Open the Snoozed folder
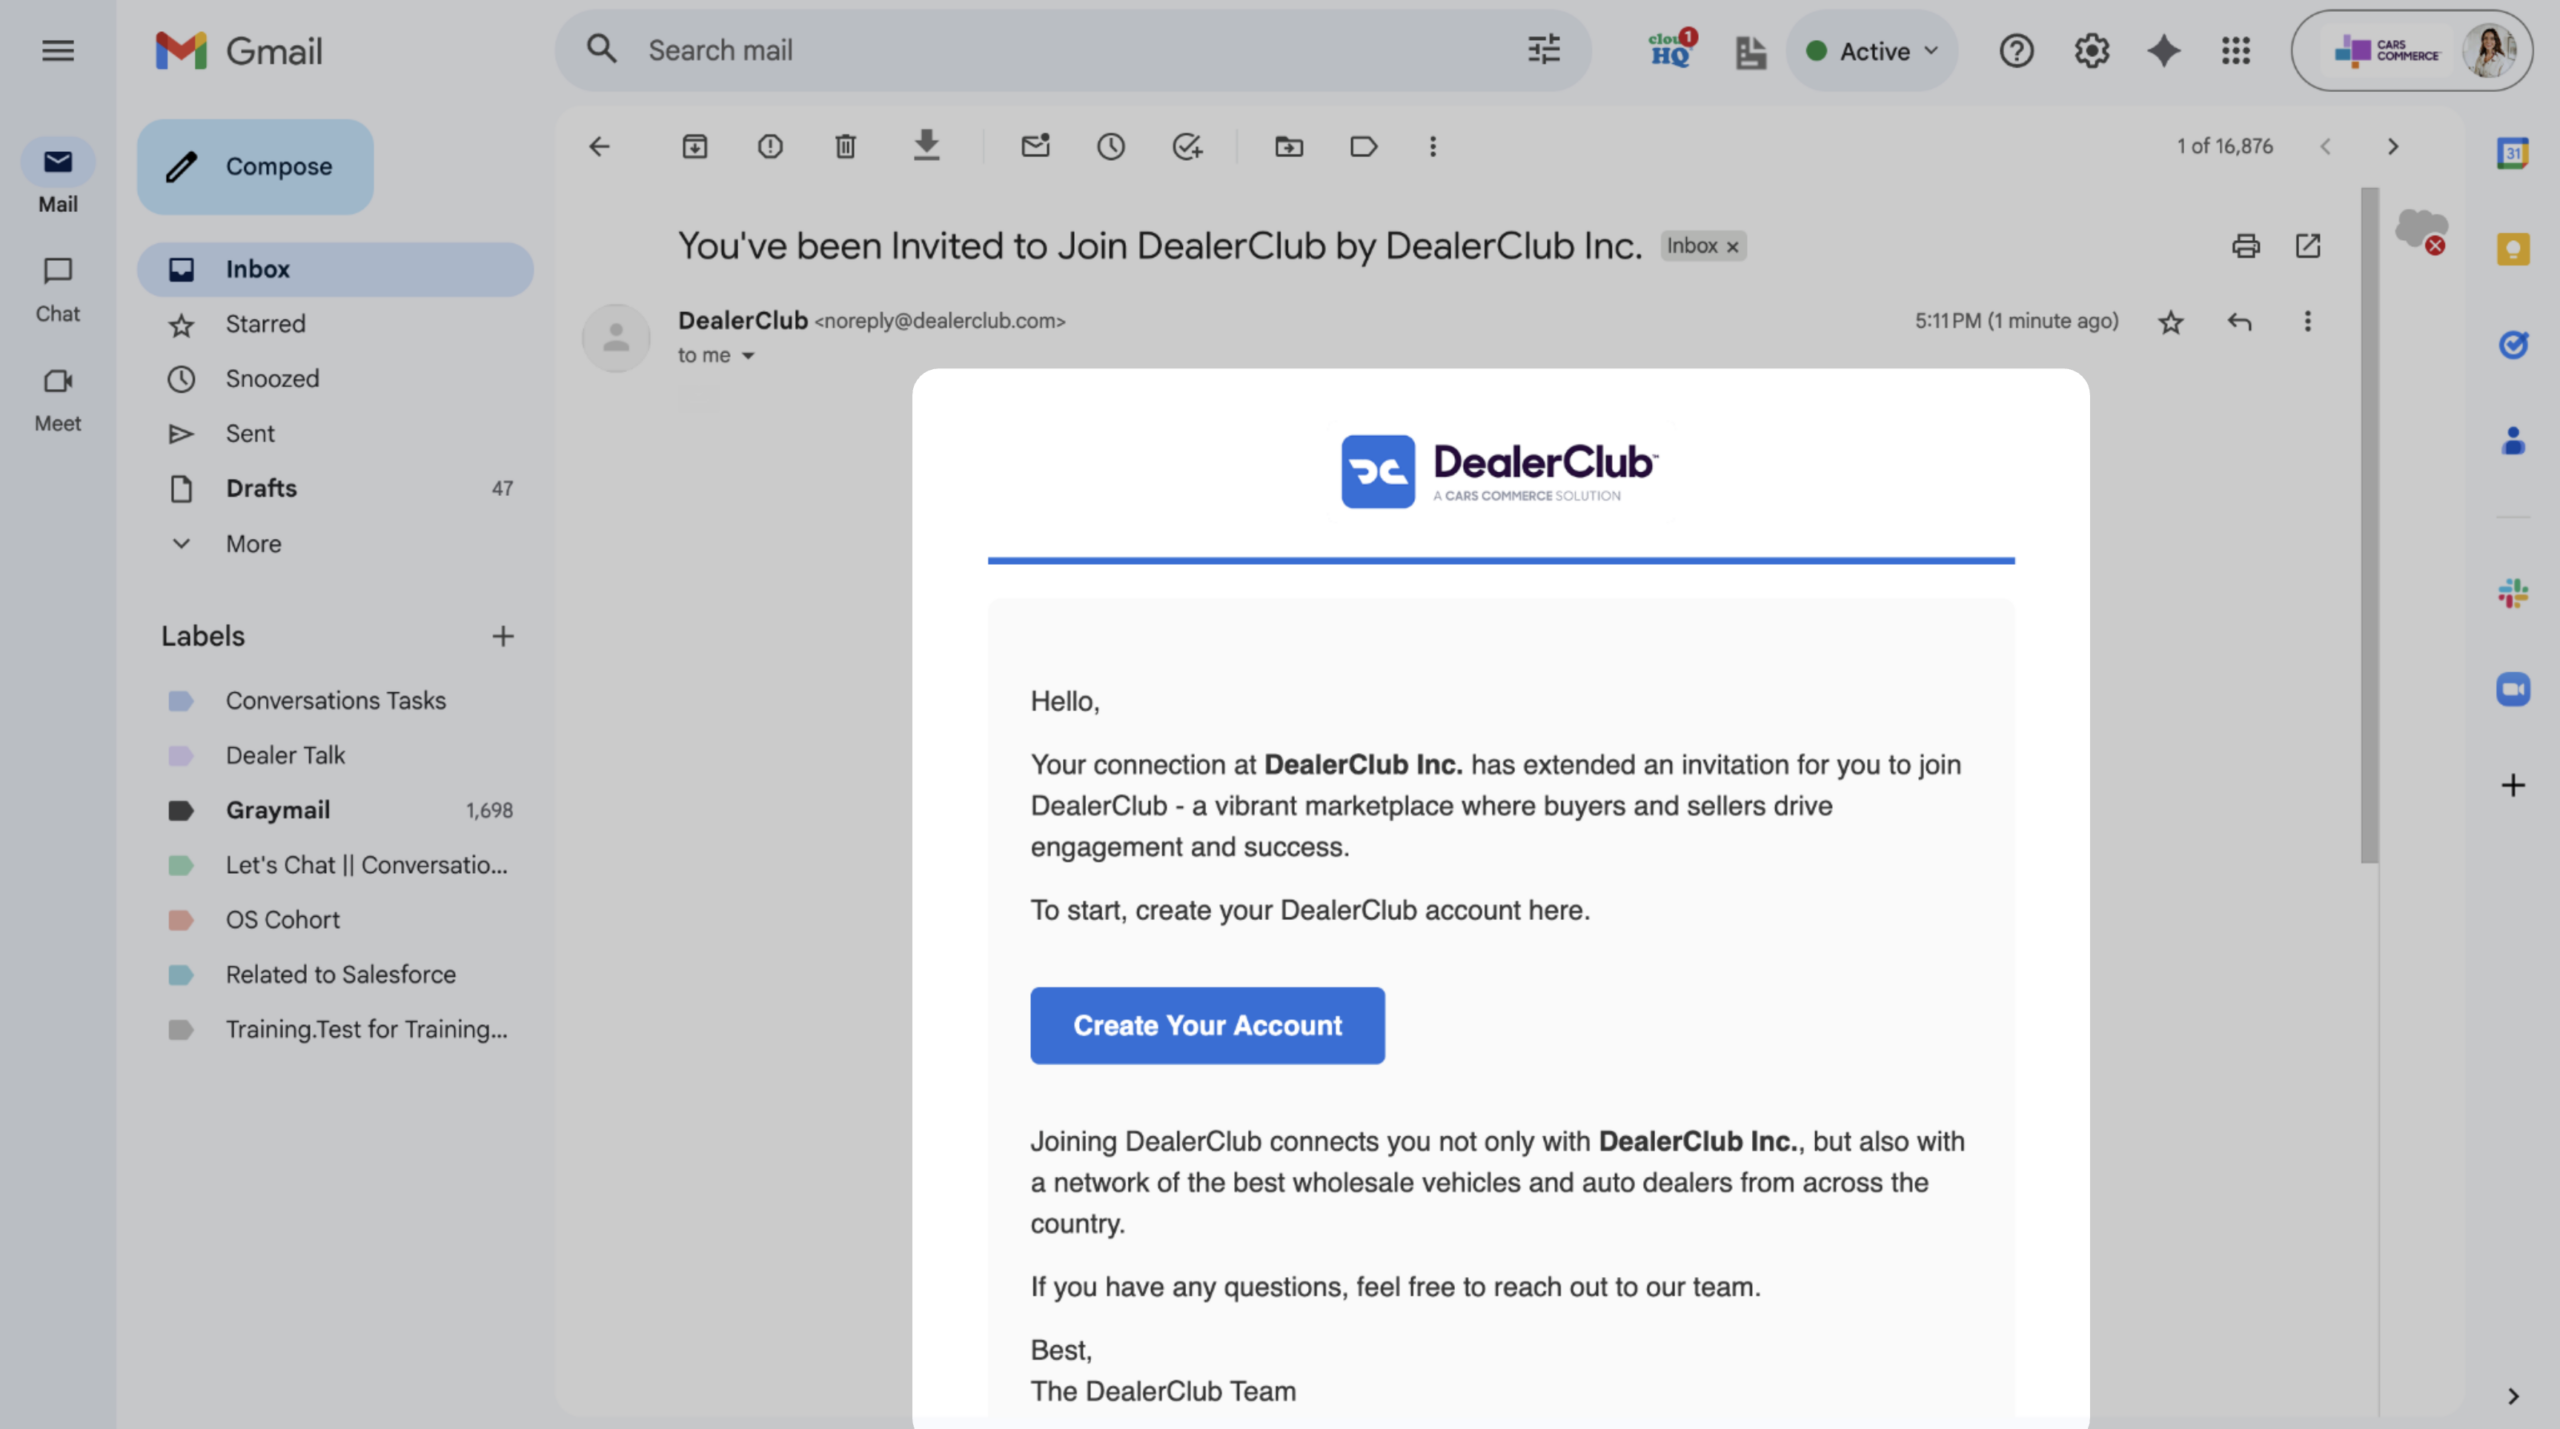 tap(335, 379)
